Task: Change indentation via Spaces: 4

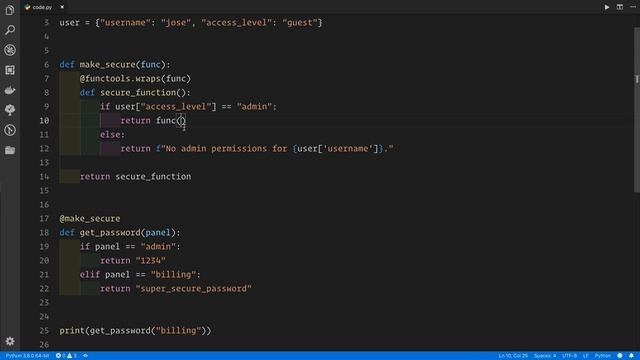Action: (x=545, y=356)
